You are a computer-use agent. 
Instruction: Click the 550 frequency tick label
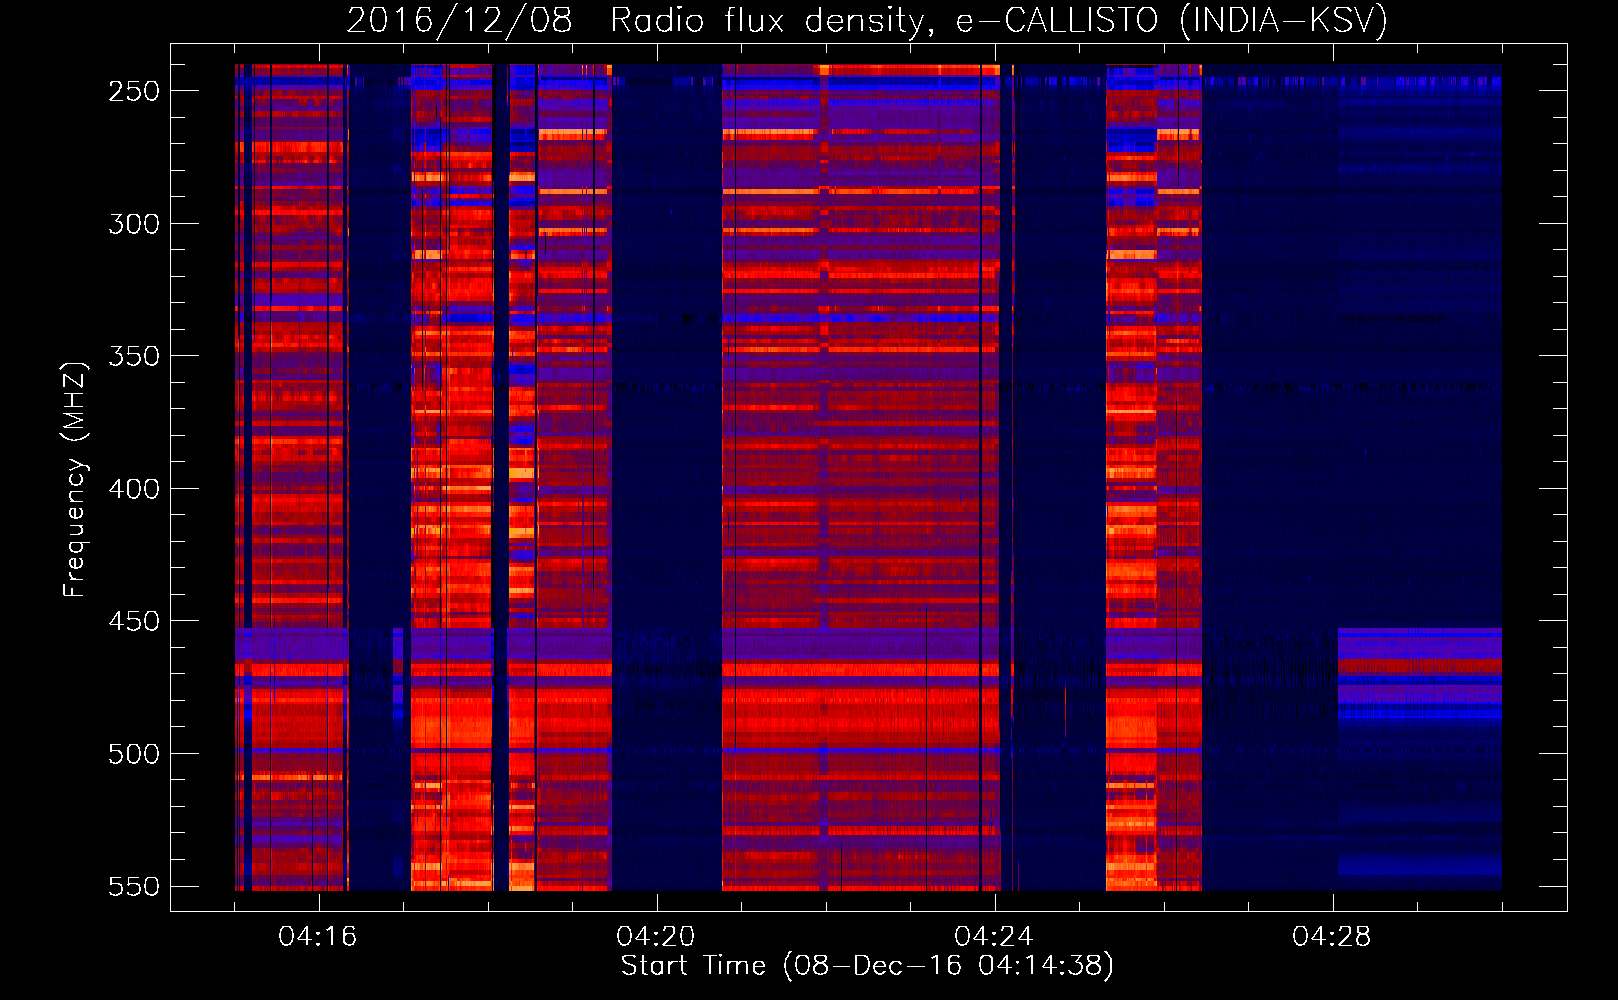pyautogui.click(x=134, y=887)
